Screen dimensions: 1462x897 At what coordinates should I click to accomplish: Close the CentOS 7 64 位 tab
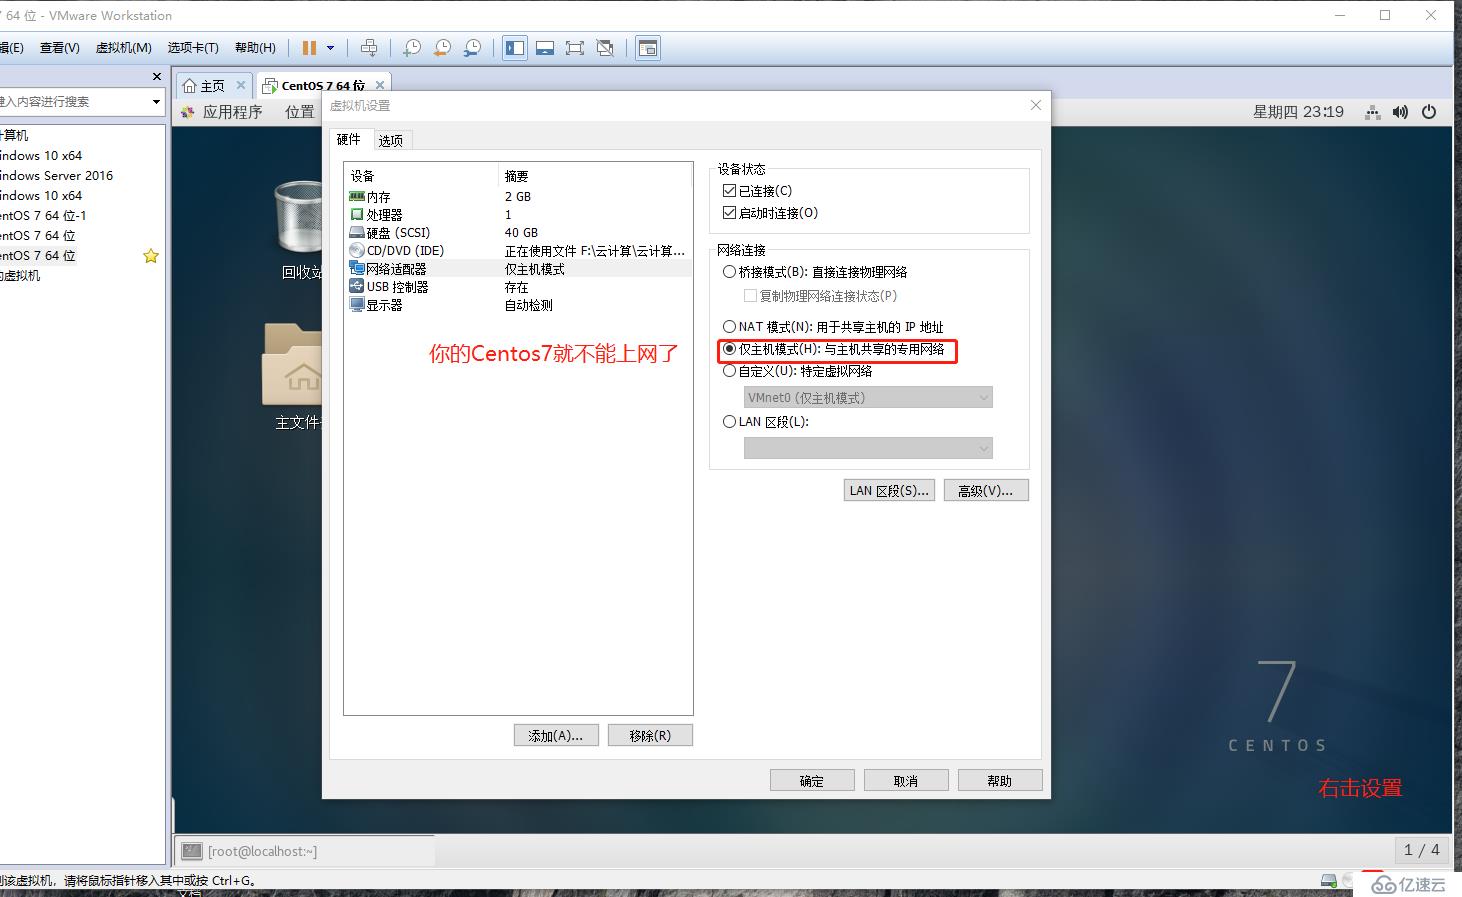point(380,85)
